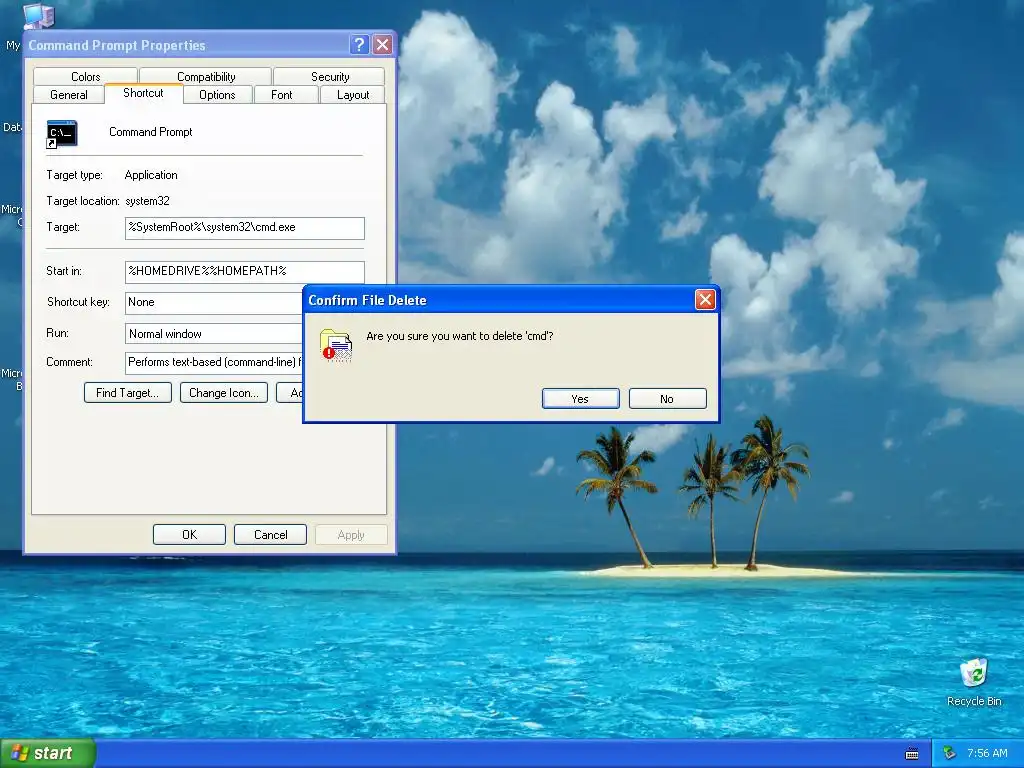Screen dimensions: 1024x768
Task: Open the Layout tab
Action: point(353,95)
